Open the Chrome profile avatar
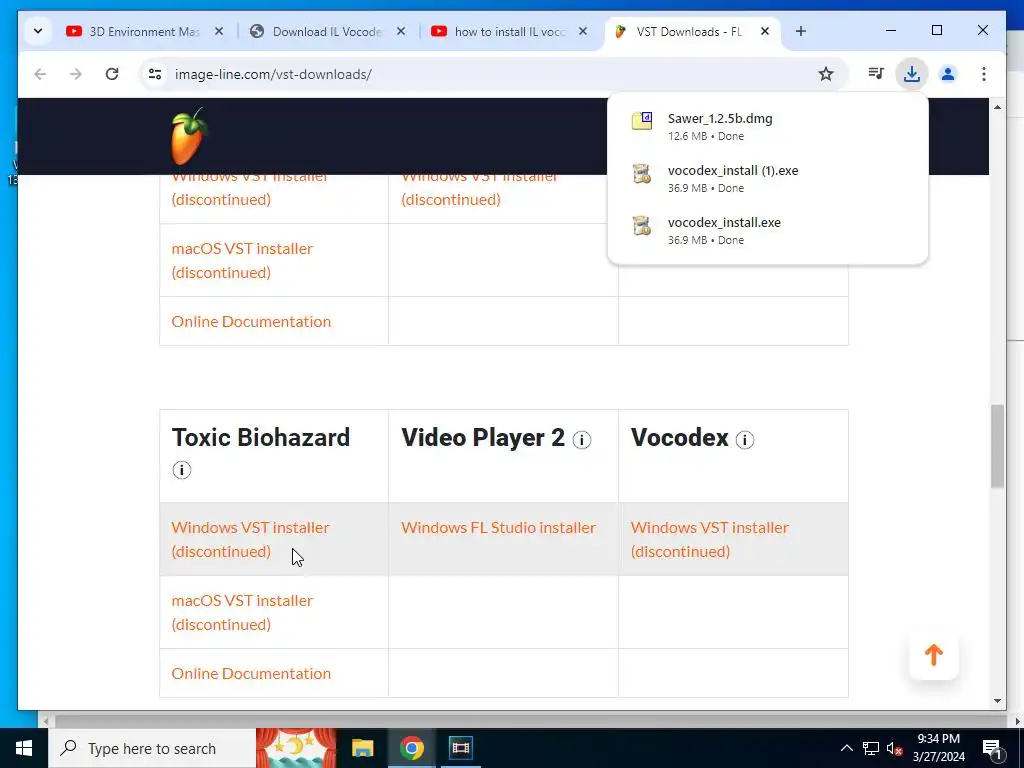 pos(948,74)
